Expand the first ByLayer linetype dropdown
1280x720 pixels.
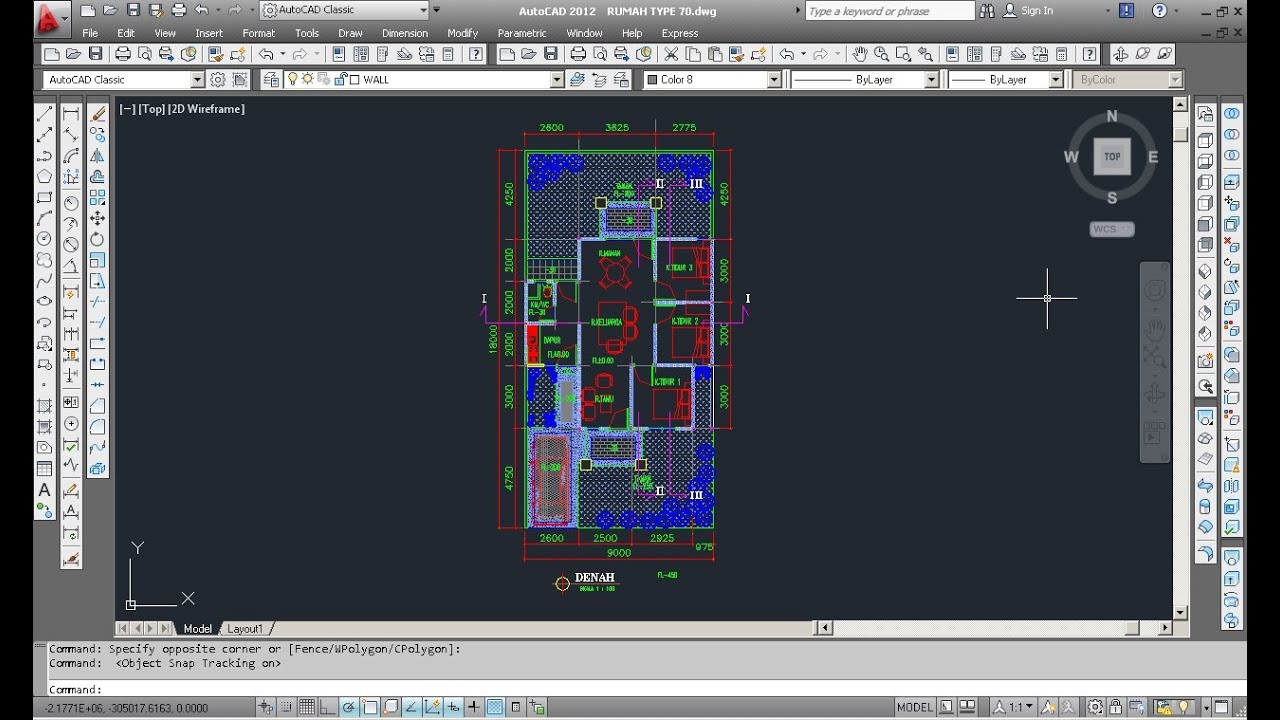[x=931, y=79]
